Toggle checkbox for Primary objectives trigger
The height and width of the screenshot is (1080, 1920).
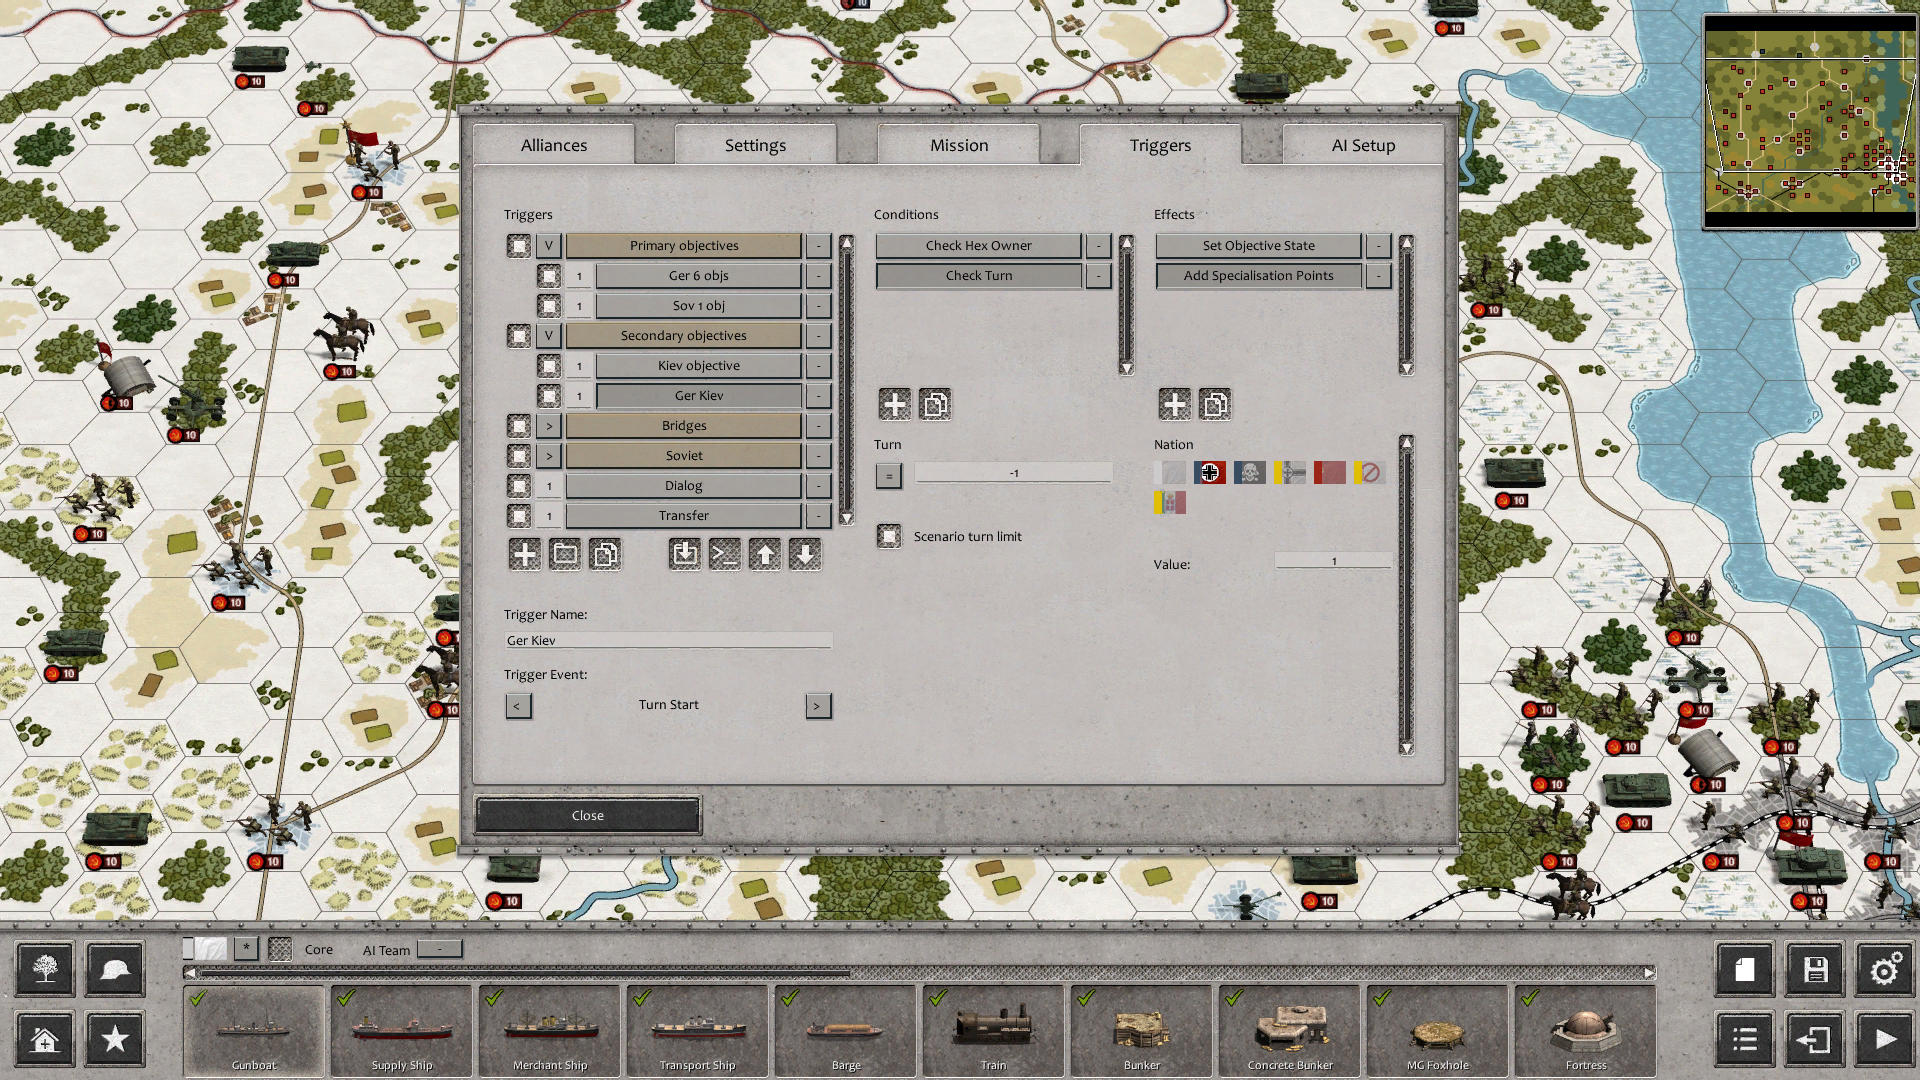[518, 245]
